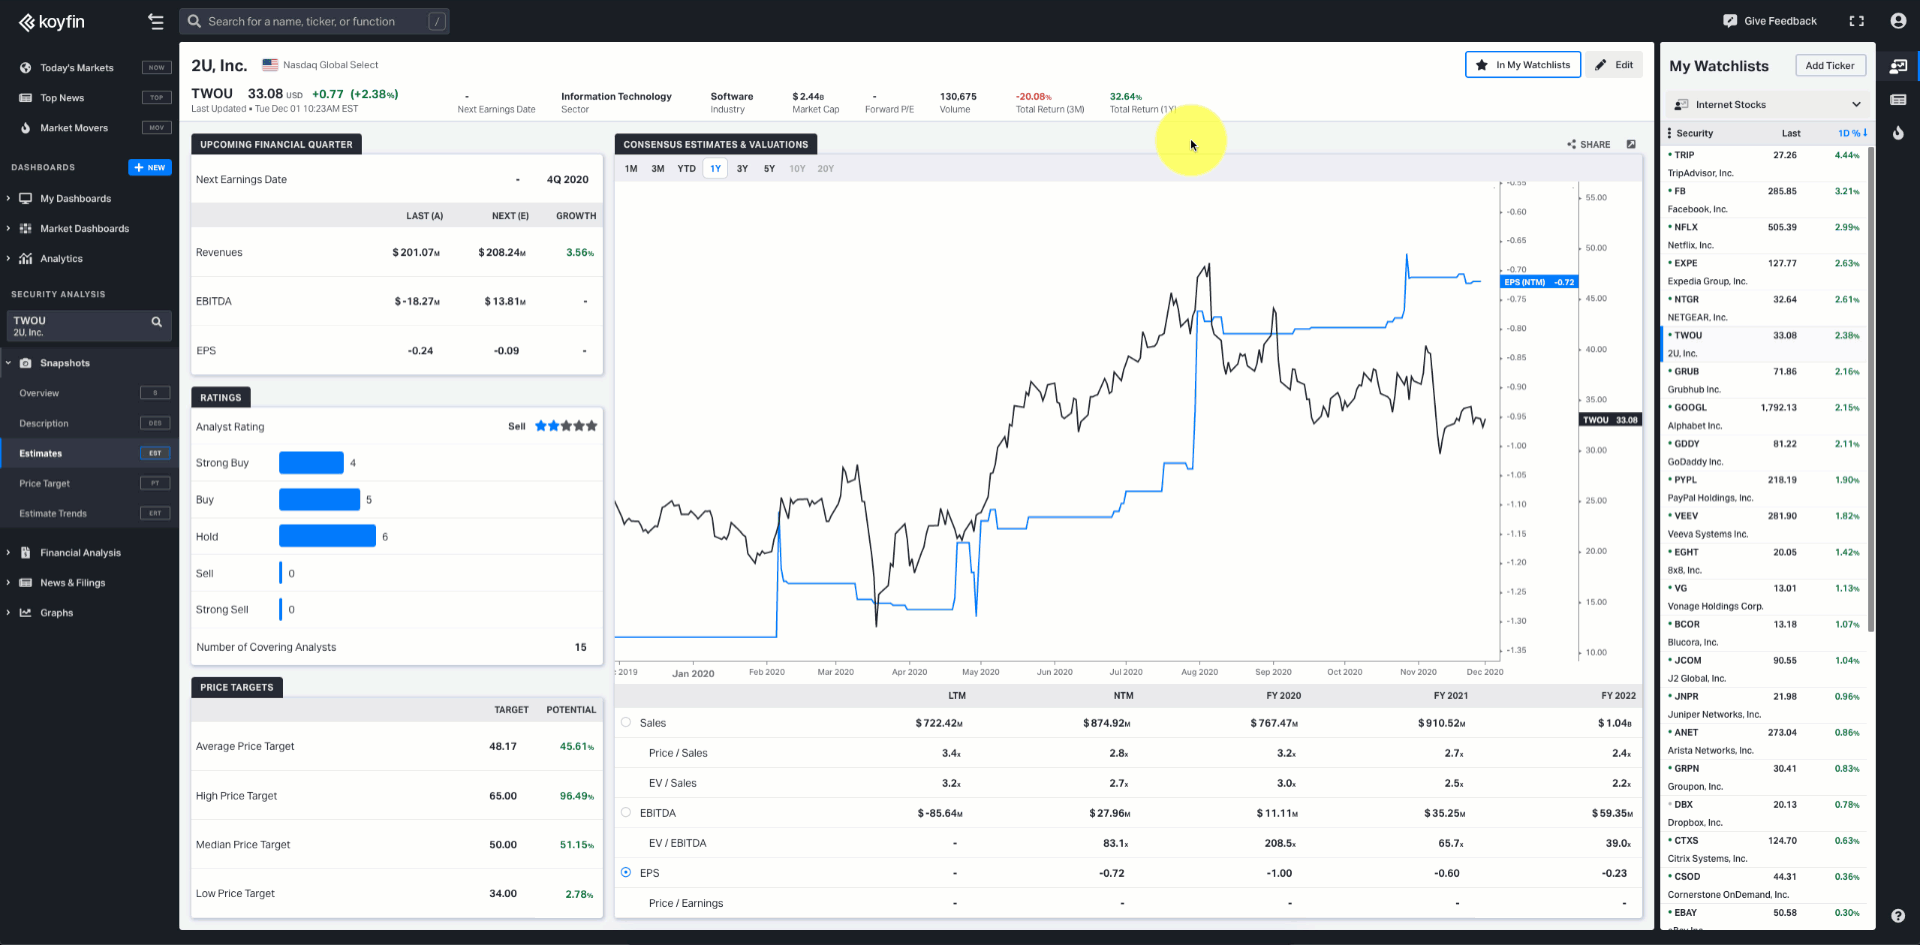Select the EBITDA radio button
Viewport: 1920px width, 945px height.
[626, 812]
